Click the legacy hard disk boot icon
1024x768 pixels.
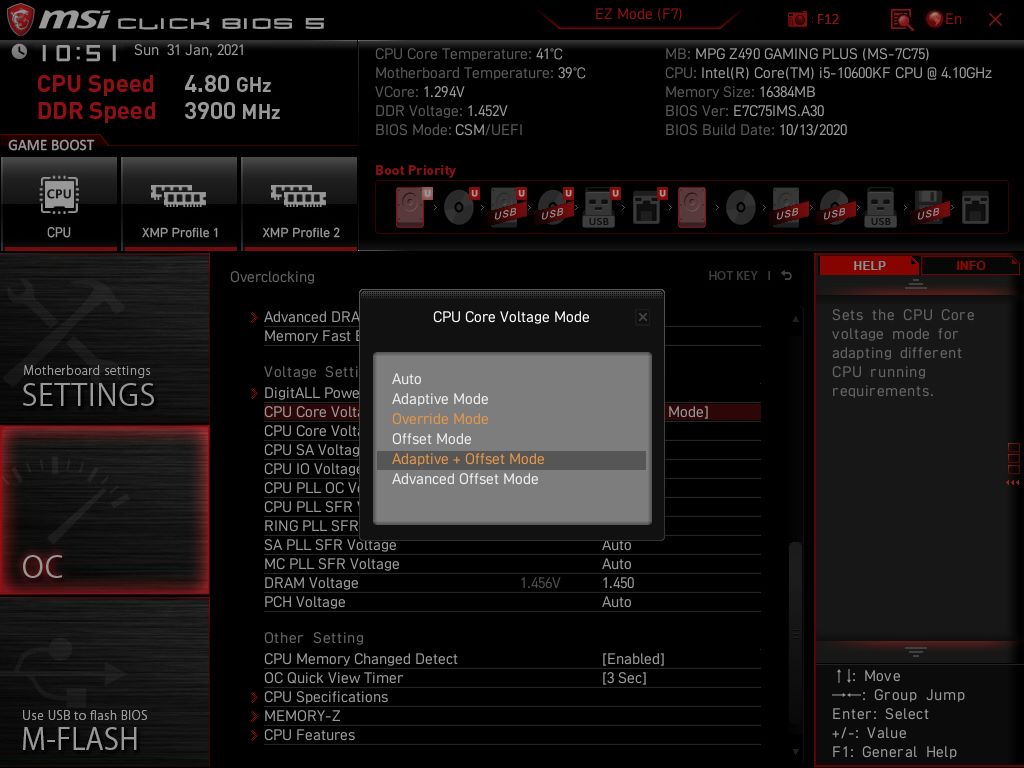(x=692, y=207)
